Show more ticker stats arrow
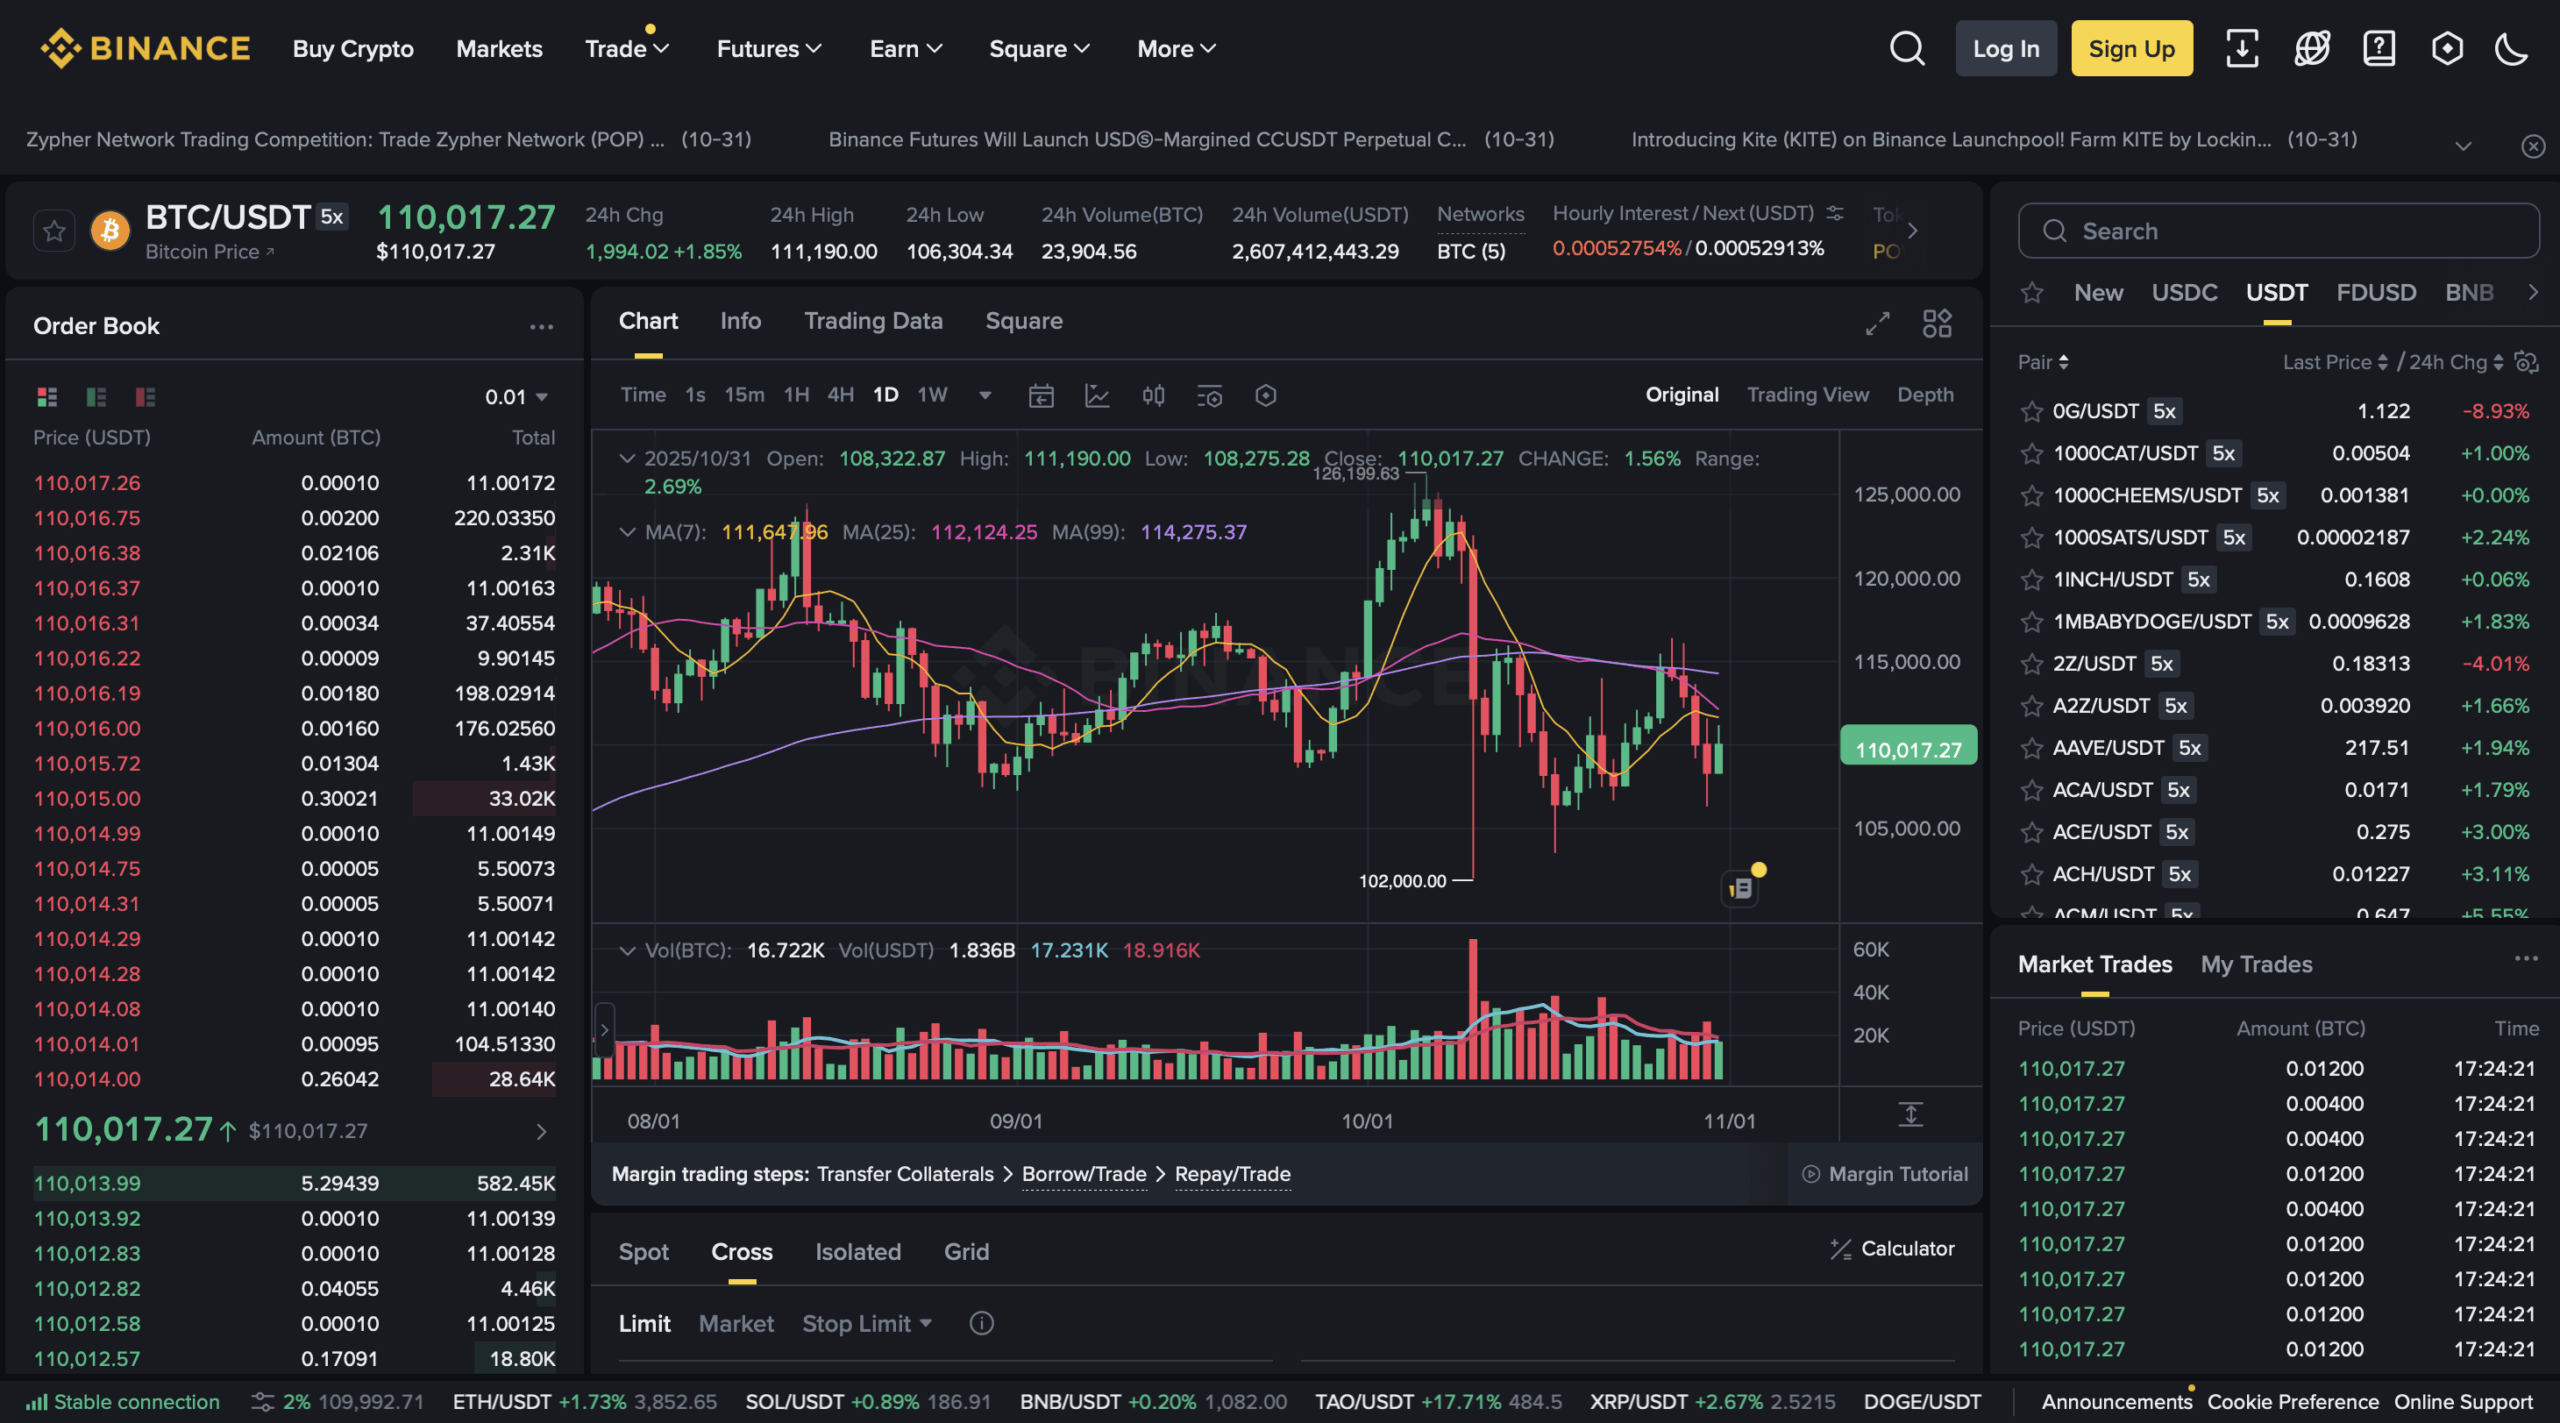Image resolution: width=2560 pixels, height=1423 pixels. point(1912,231)
